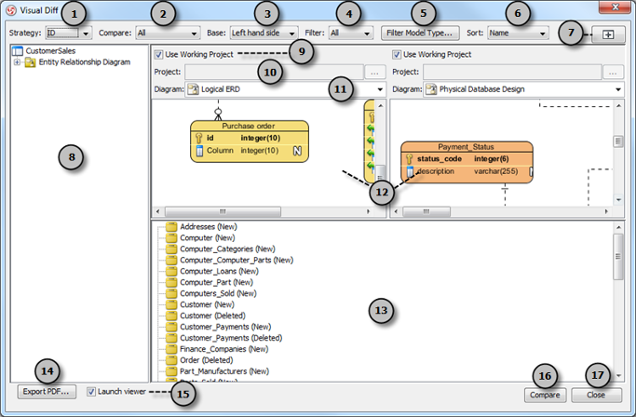The width and height of the screenshot is (636, 417).
Task: Click the folder icon of Computer_Computer_Parts (New)
Action: click(172, 260)
